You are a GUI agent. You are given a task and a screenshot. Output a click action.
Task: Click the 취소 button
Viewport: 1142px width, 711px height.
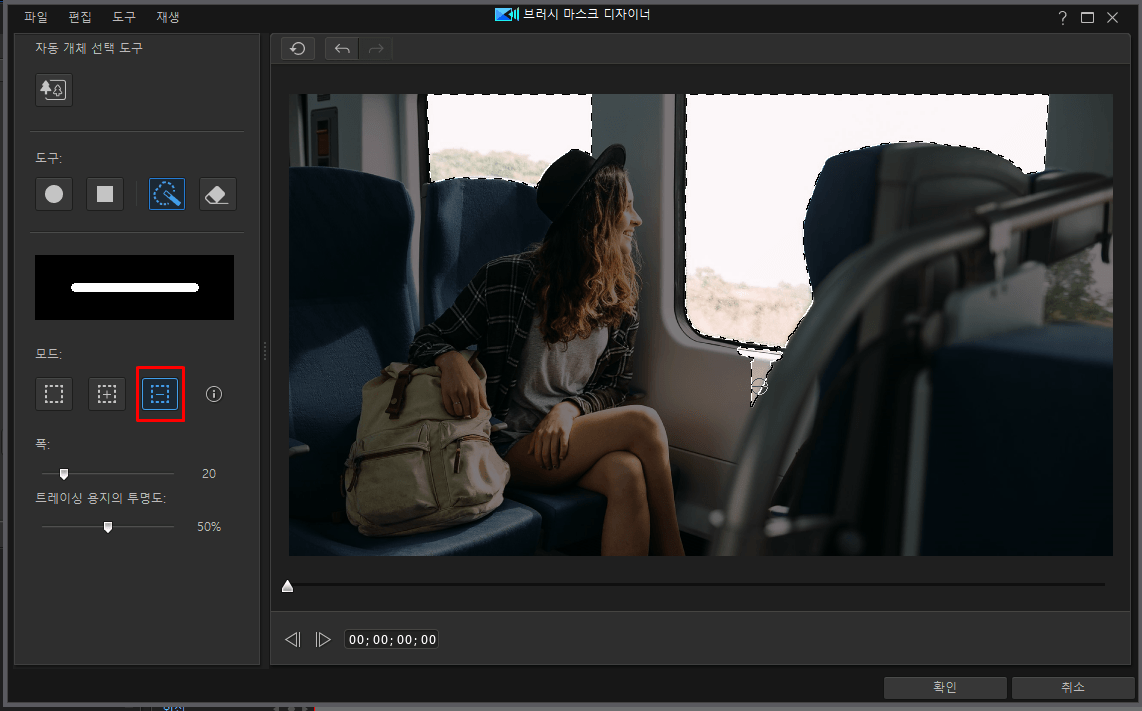pyautogui.click(x=1073, y=687)
